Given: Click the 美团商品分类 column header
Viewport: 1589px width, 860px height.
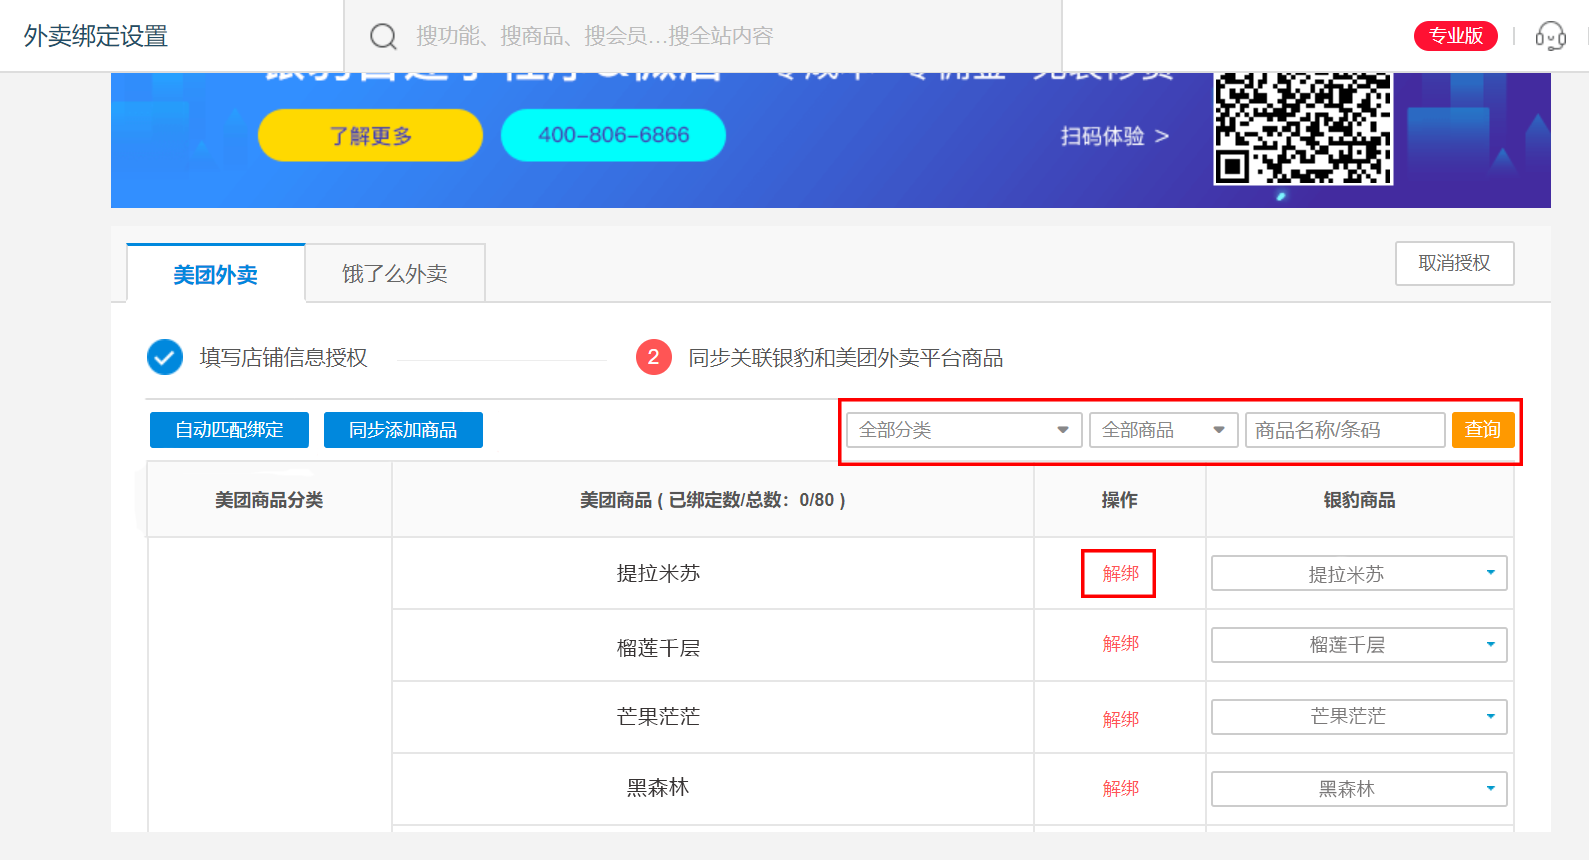Looking at the screenshot, I should pos(269,500).
